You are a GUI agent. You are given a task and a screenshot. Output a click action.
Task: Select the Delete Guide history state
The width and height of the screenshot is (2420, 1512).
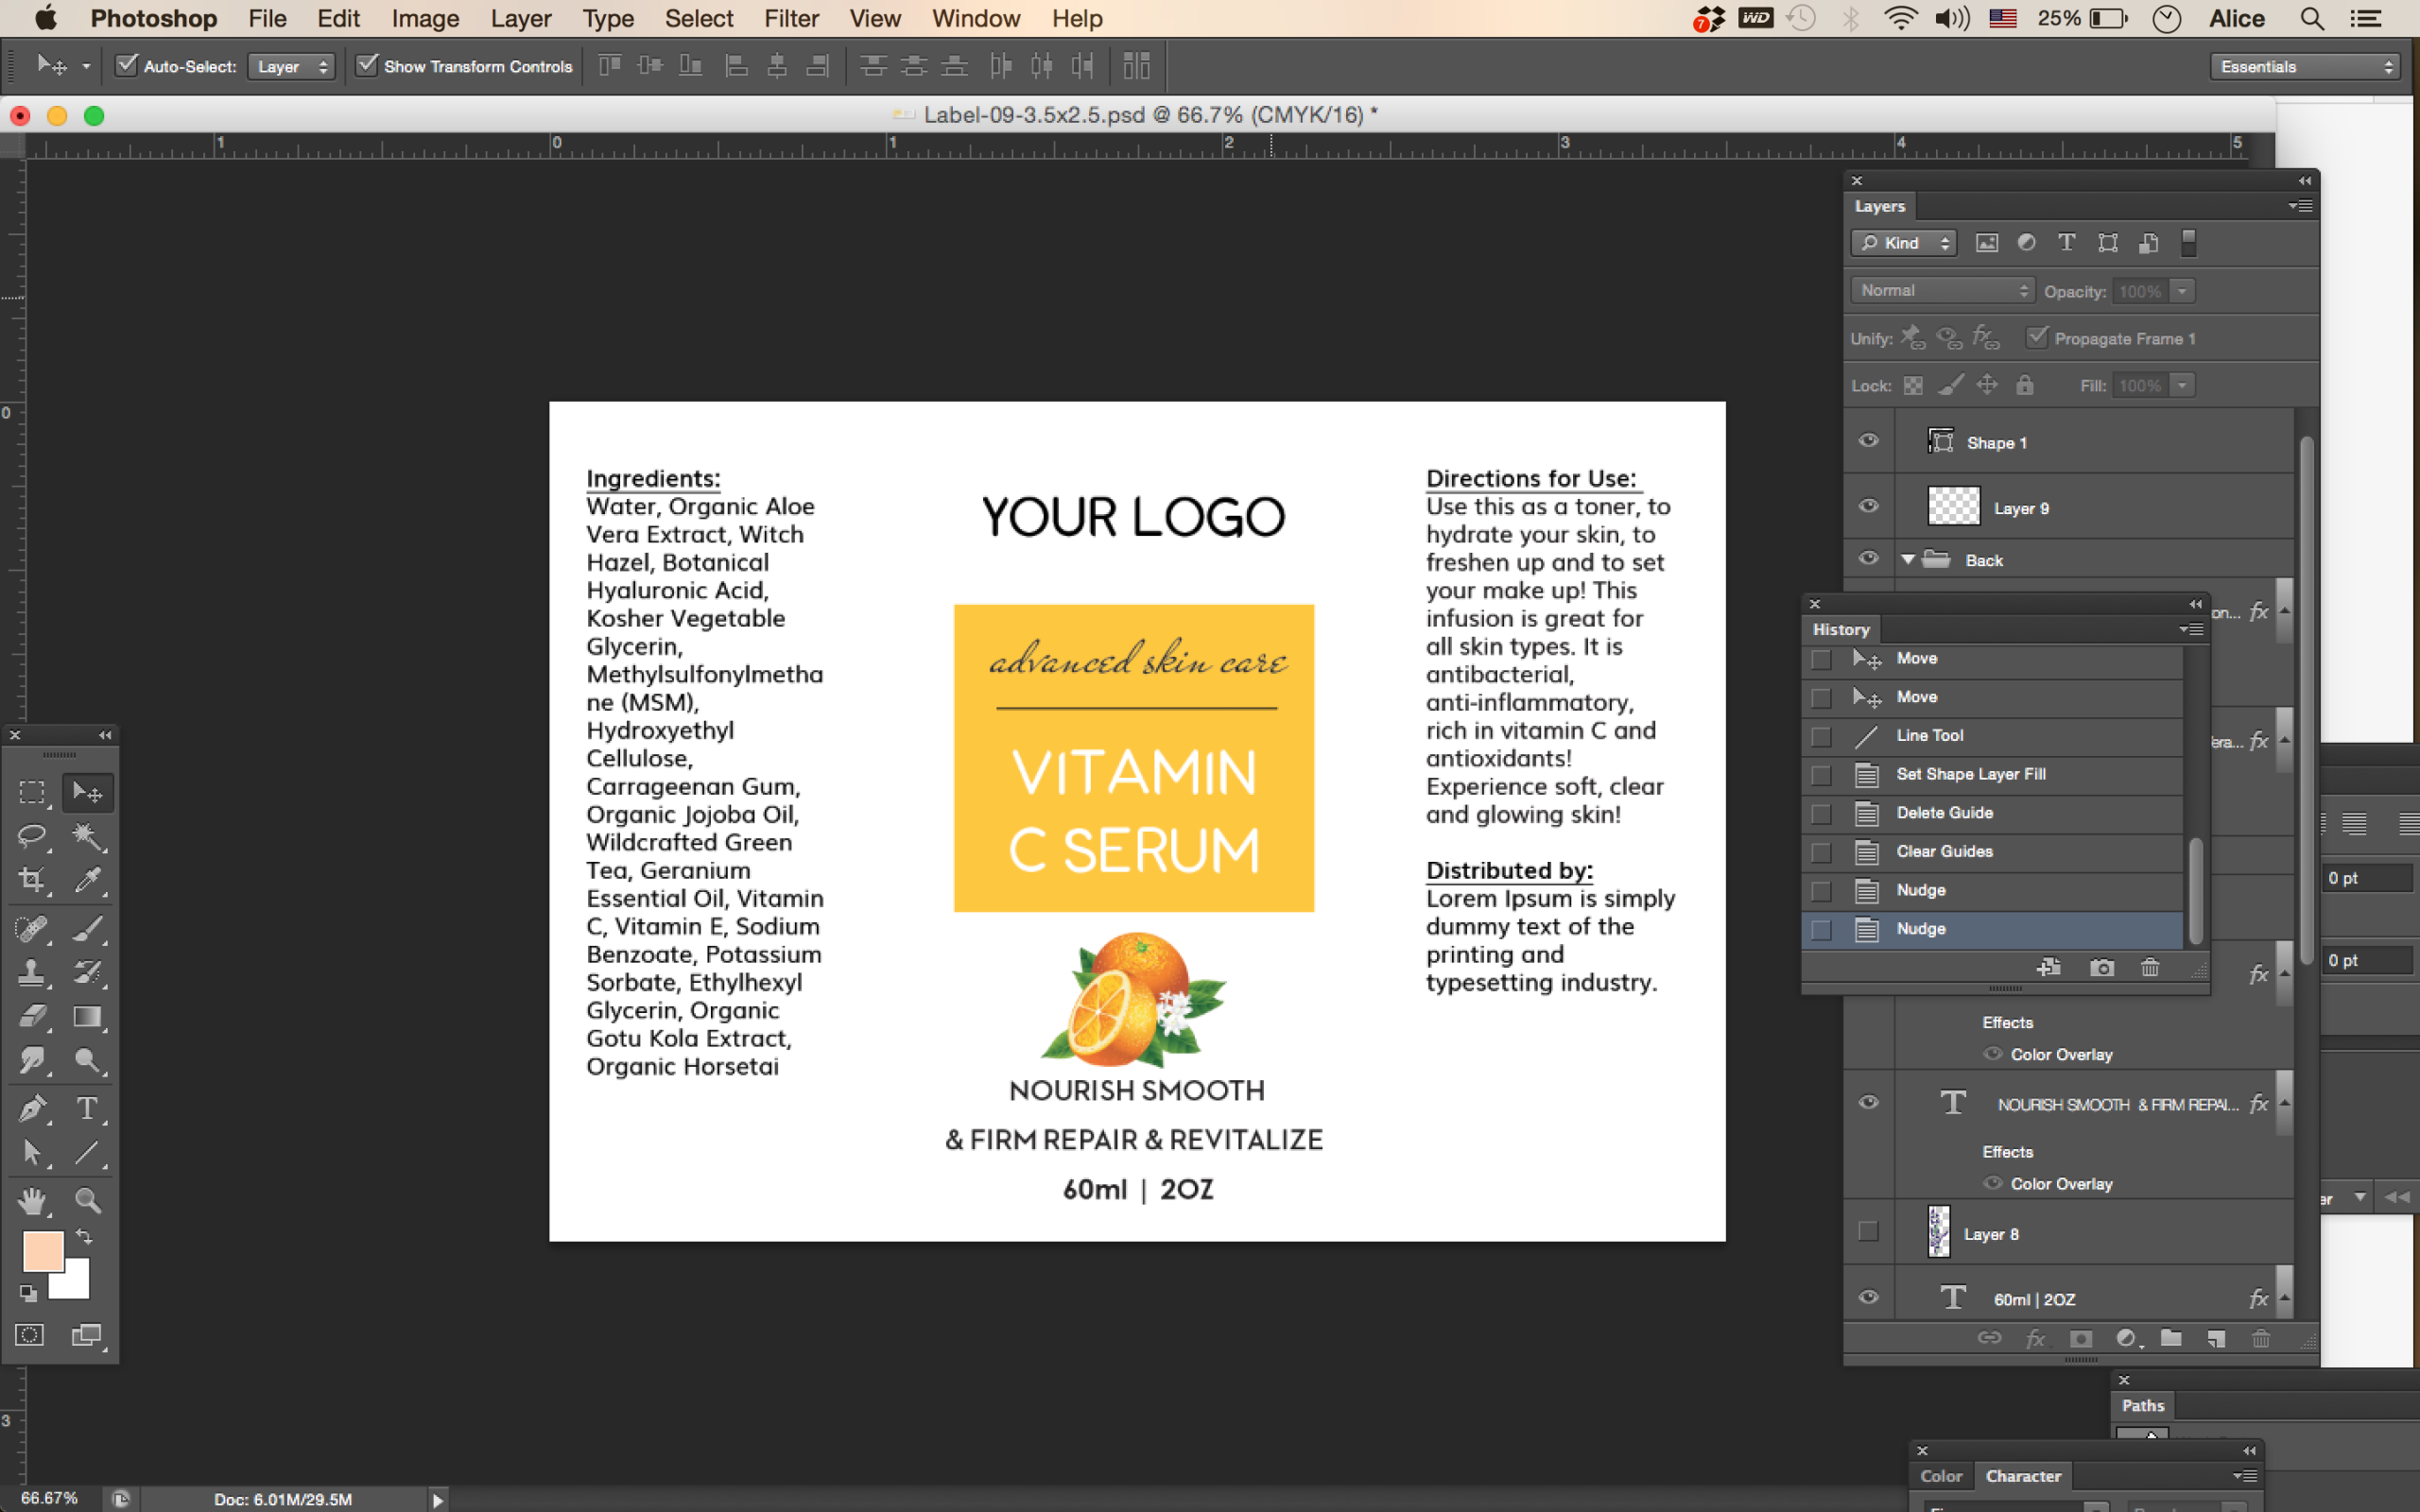1993,813
